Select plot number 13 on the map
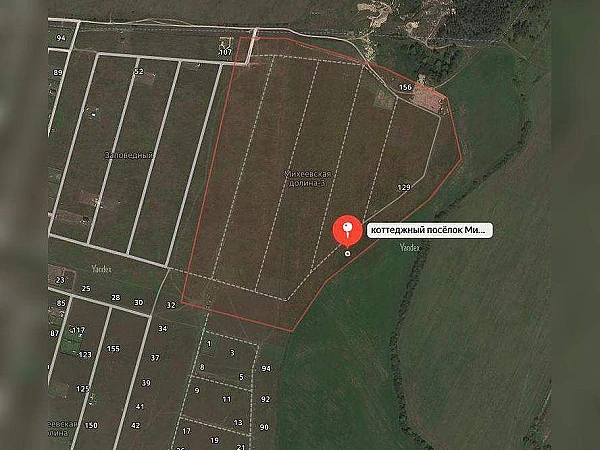This screenshot has width=600, height=450. tap(238, 422)
